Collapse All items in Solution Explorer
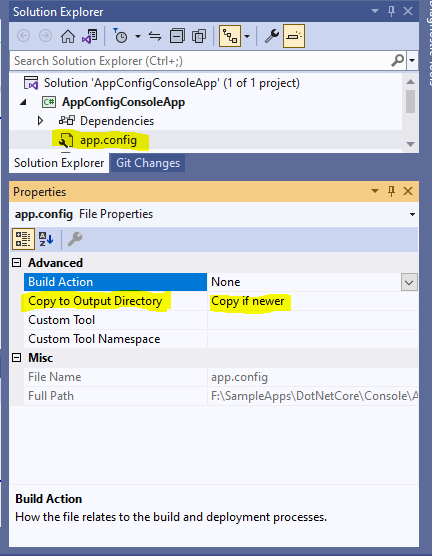 (x=177, y=36)
